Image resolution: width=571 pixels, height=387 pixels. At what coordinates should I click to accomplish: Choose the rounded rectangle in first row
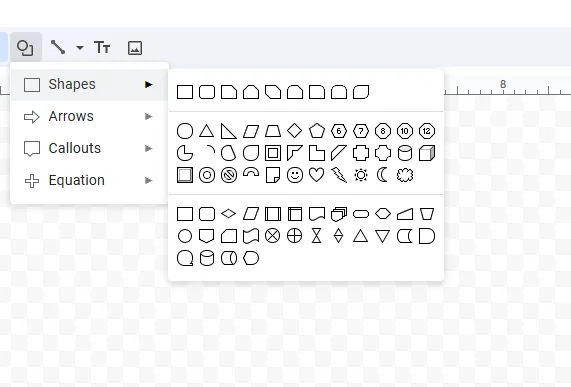(207, 92)
